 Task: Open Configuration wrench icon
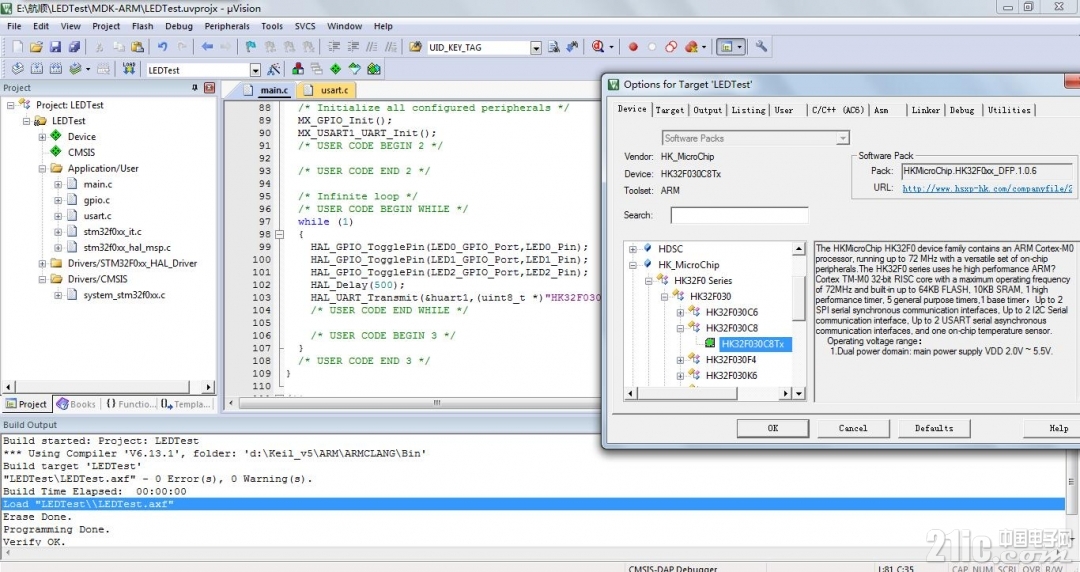pyautogui.click(x=761, y=47)
